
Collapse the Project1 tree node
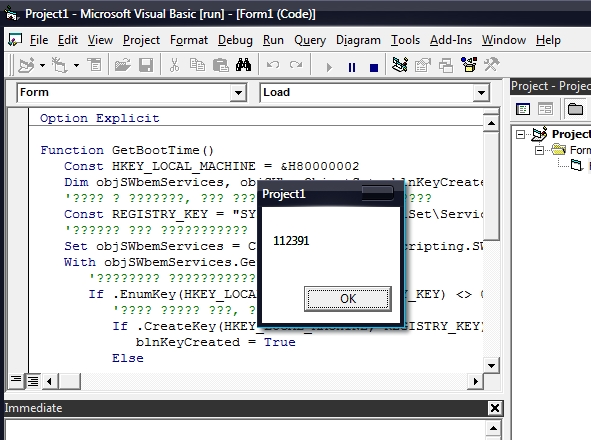pyautogui.click(x=521, y=134)
